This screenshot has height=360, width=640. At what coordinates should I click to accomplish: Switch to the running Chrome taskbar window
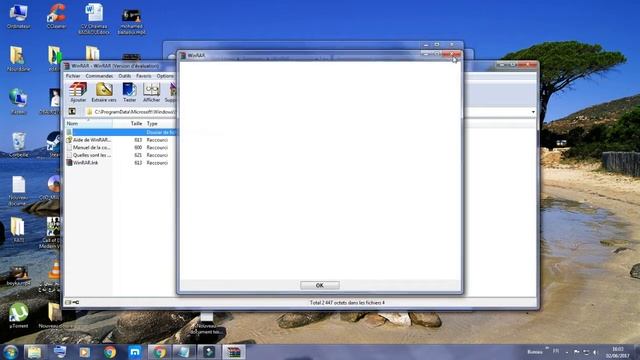[160, 352]
